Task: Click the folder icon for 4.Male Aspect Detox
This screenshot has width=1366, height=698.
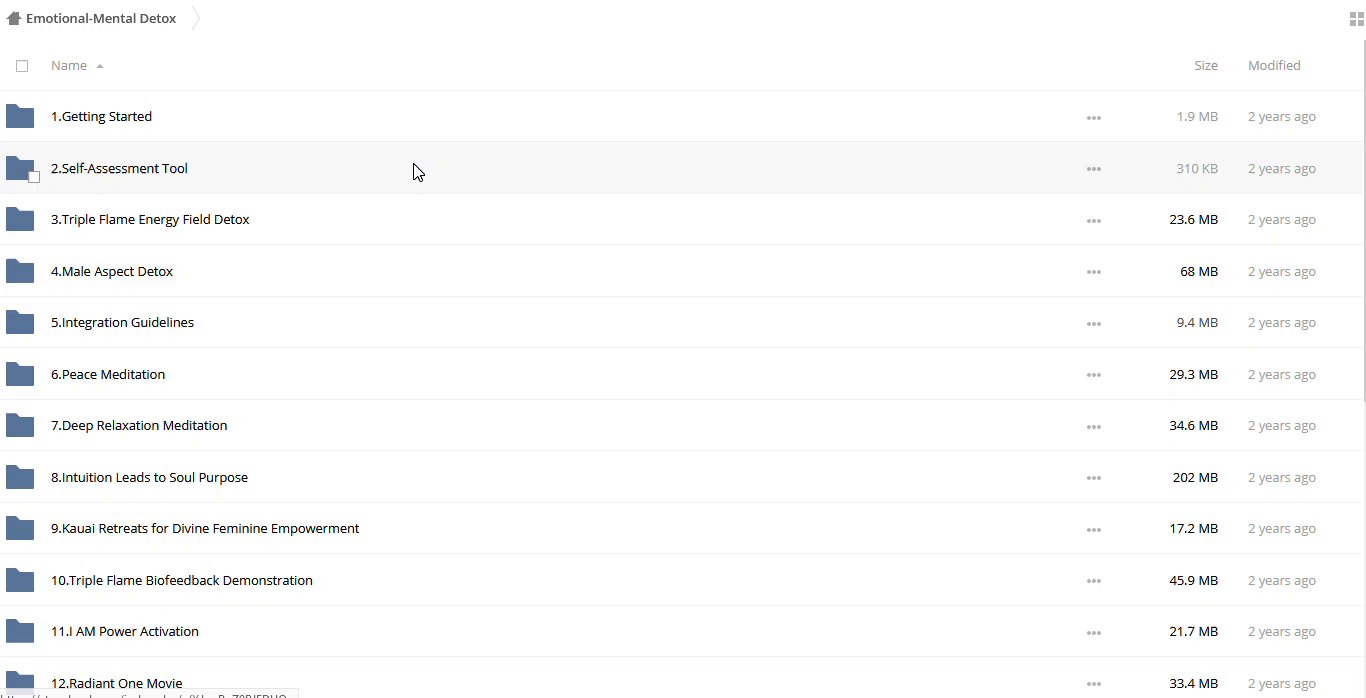Action: tap(20, 272)
